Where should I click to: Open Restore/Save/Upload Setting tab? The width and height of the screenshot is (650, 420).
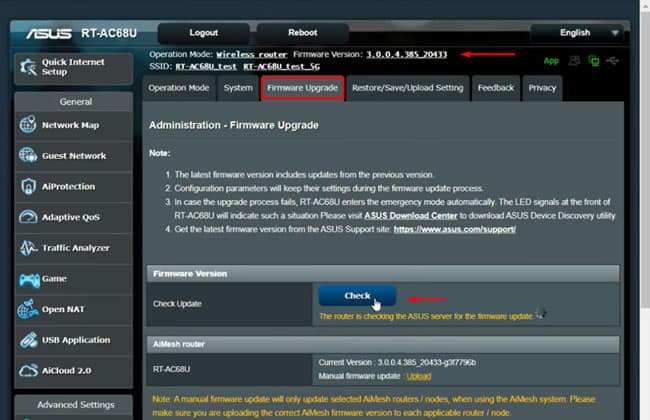pyautogui.click(x=407, y=88)
